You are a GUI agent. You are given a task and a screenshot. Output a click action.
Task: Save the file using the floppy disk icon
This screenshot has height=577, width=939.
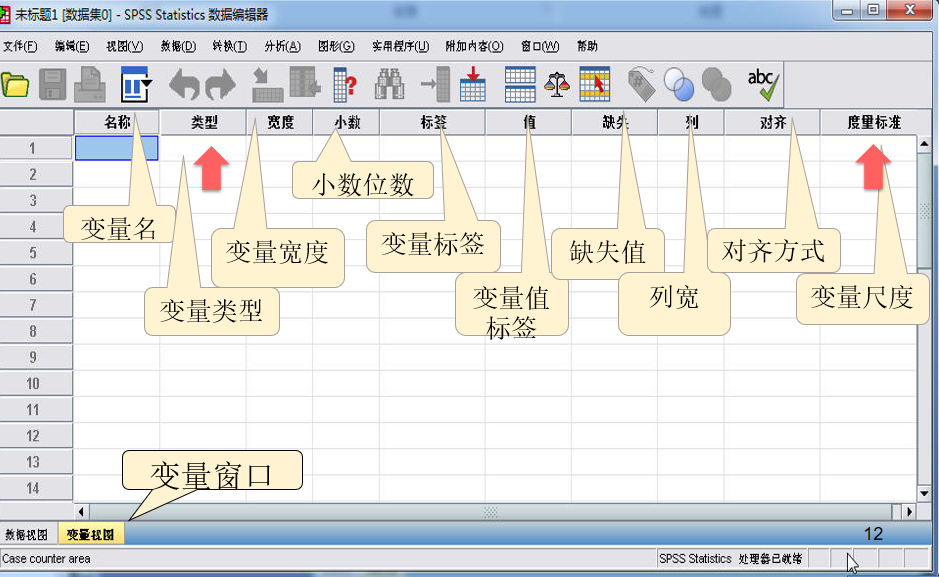[53, 84]
